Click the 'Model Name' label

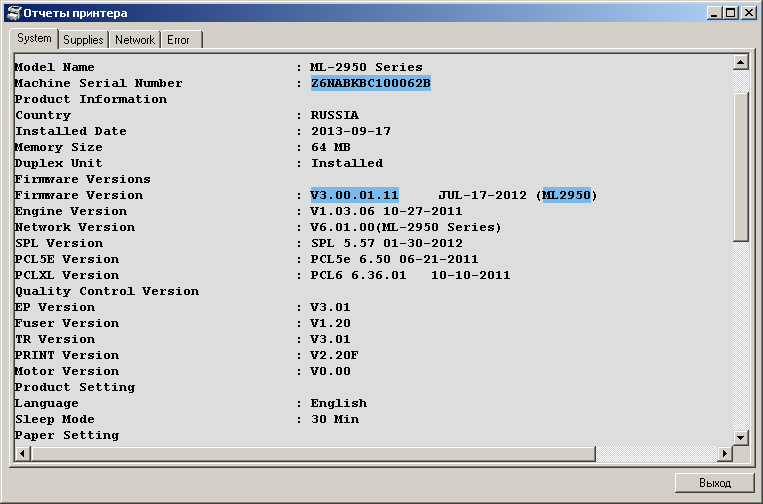coord(54,67)
